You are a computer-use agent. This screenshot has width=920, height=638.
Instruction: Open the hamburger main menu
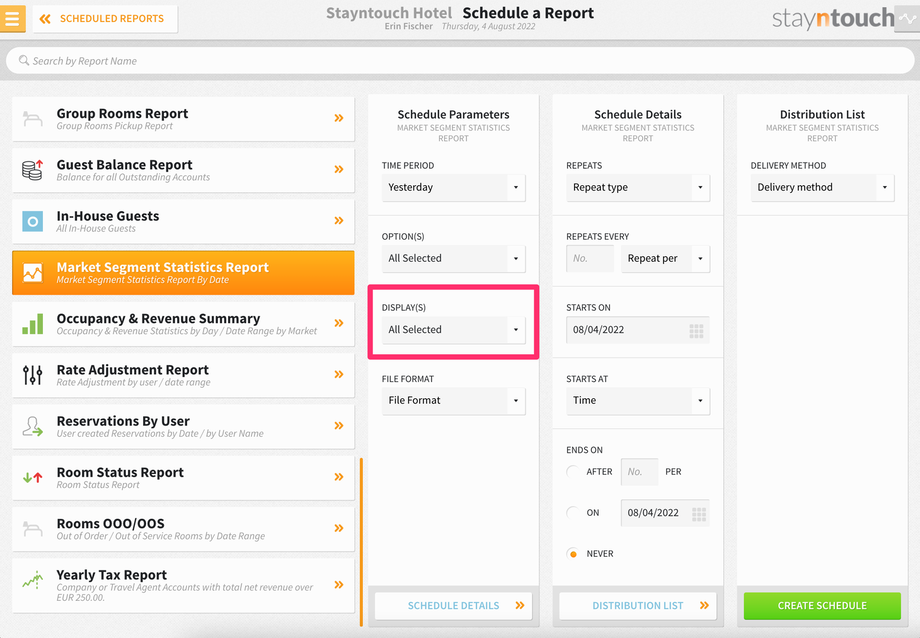coord(12,18)
